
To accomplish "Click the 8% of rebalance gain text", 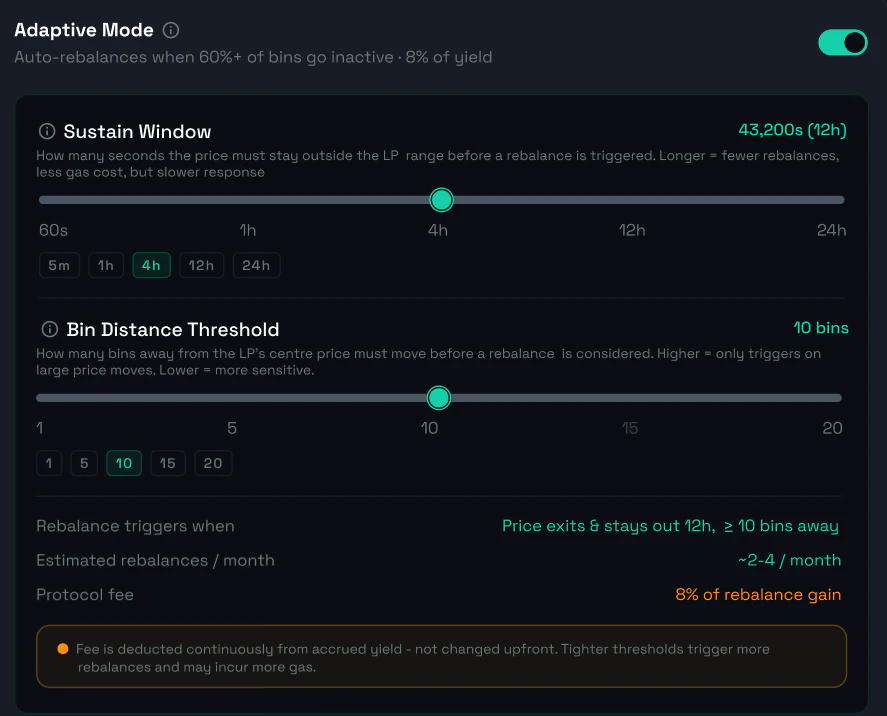I will pyautogui.click(x=757, y=594).
